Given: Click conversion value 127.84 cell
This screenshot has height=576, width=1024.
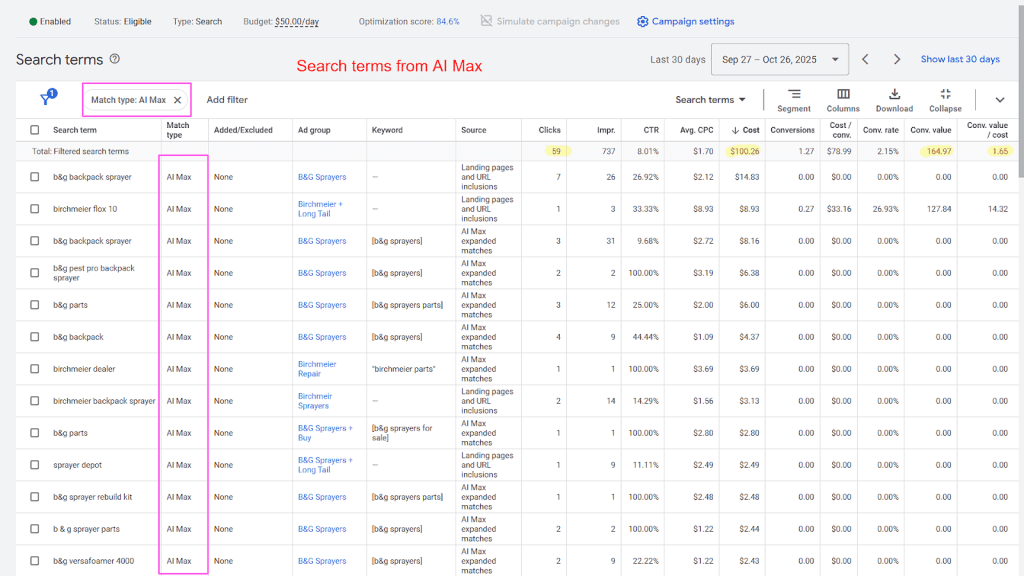Looking at the screenshot, I should point(938,209).
